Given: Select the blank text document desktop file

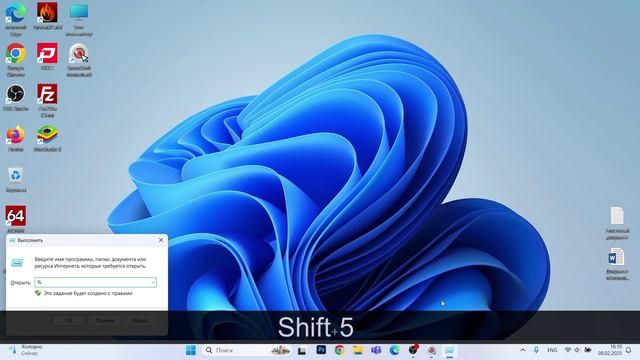Looking at the screenshot, I should pos(617,222).
